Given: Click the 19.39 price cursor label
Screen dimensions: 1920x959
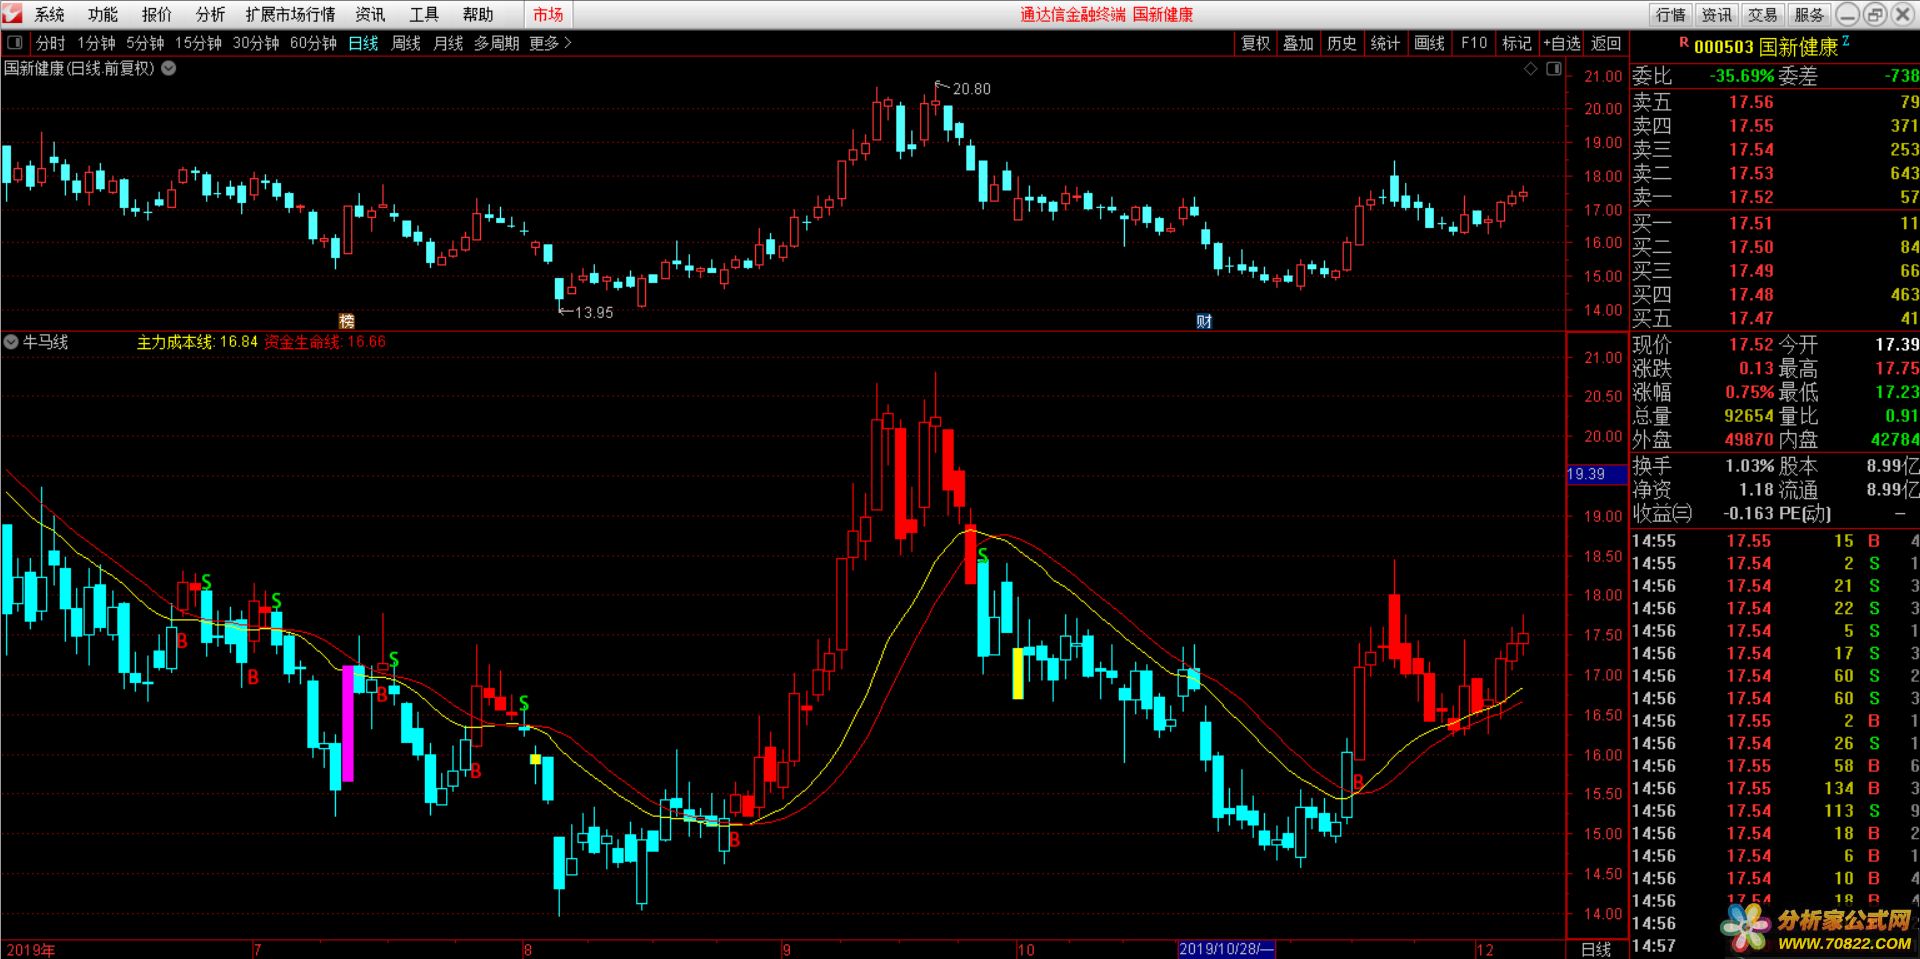Looking at the screenshot, I should 1596,474.
